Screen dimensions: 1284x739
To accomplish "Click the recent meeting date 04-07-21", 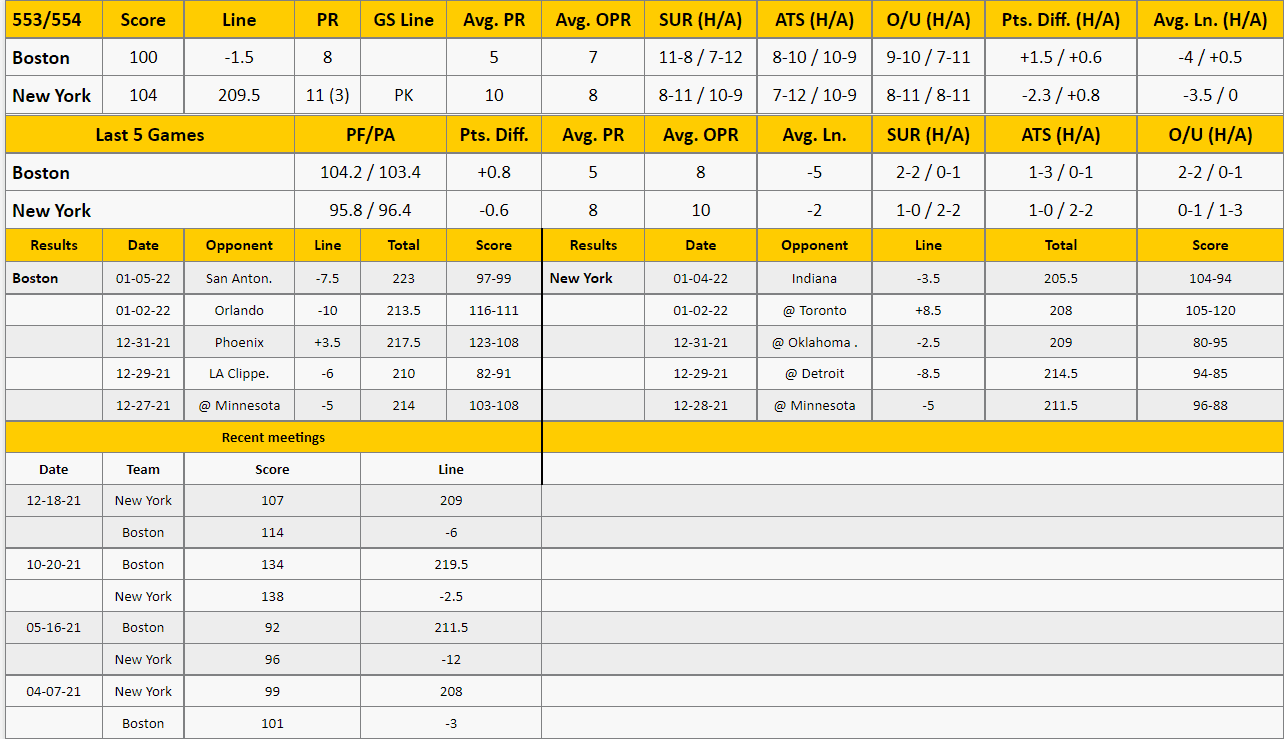I will 54,691.
